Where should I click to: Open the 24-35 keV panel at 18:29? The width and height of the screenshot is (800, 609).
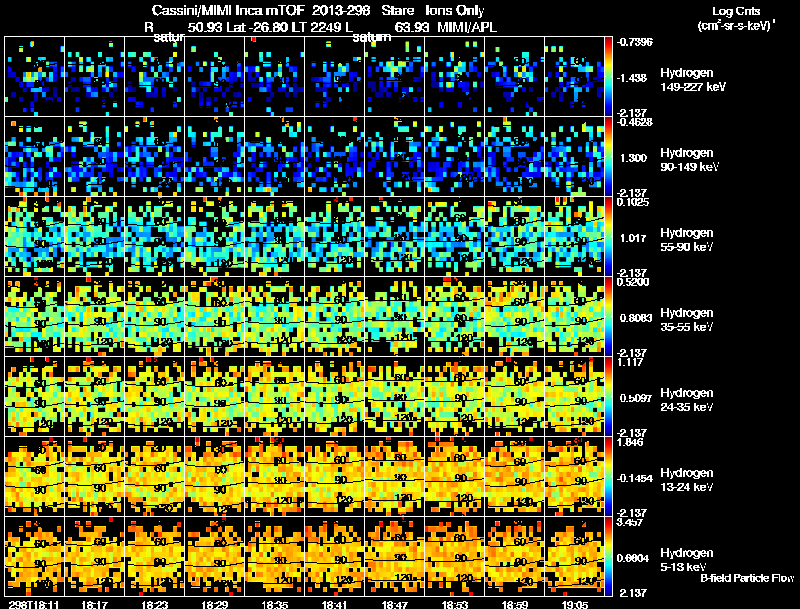pyautogui.click(x=214, y=397)
